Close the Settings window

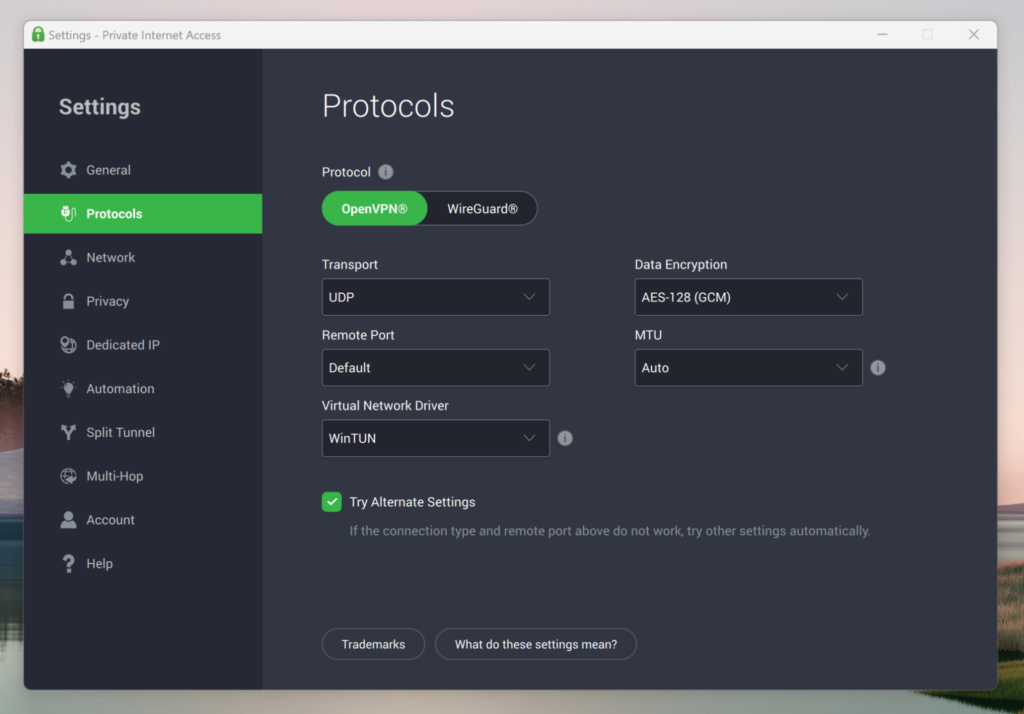(973, 34)
